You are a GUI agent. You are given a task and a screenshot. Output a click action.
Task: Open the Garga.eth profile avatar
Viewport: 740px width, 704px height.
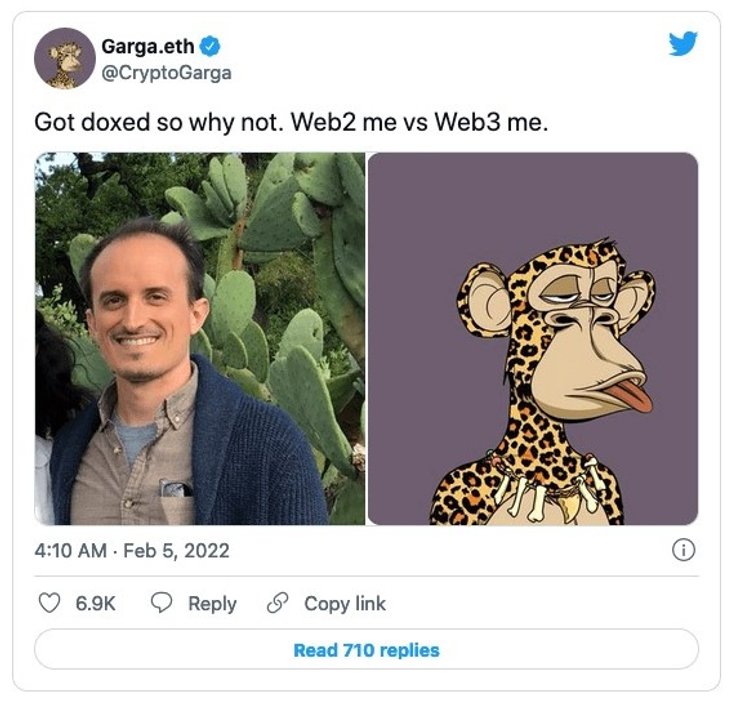click(x=64, y=58)
